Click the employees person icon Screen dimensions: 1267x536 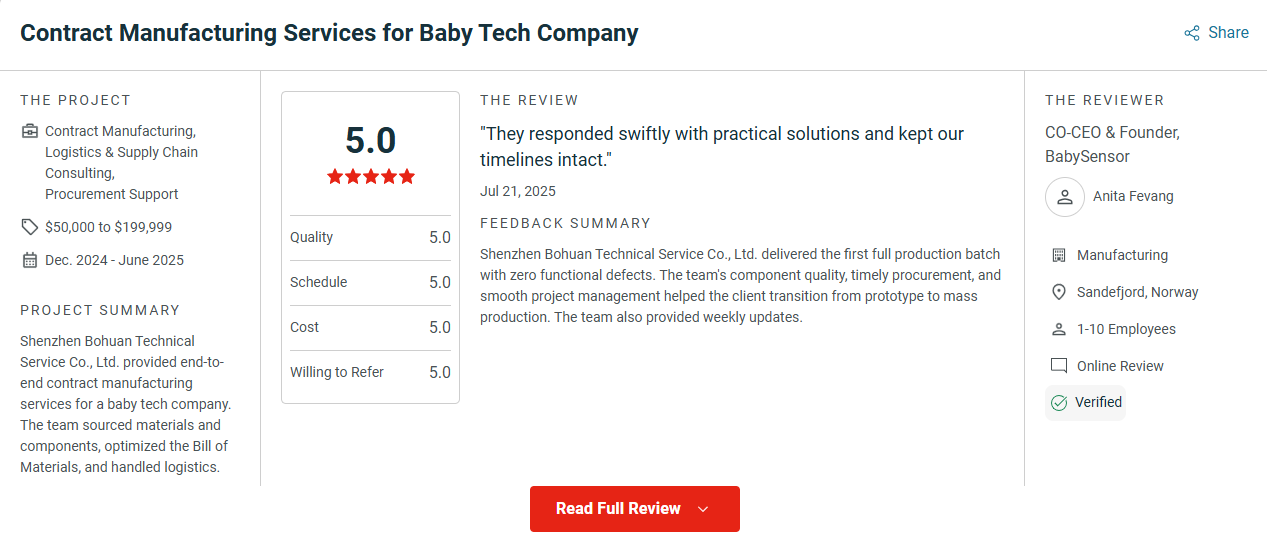pos(1059,329)
